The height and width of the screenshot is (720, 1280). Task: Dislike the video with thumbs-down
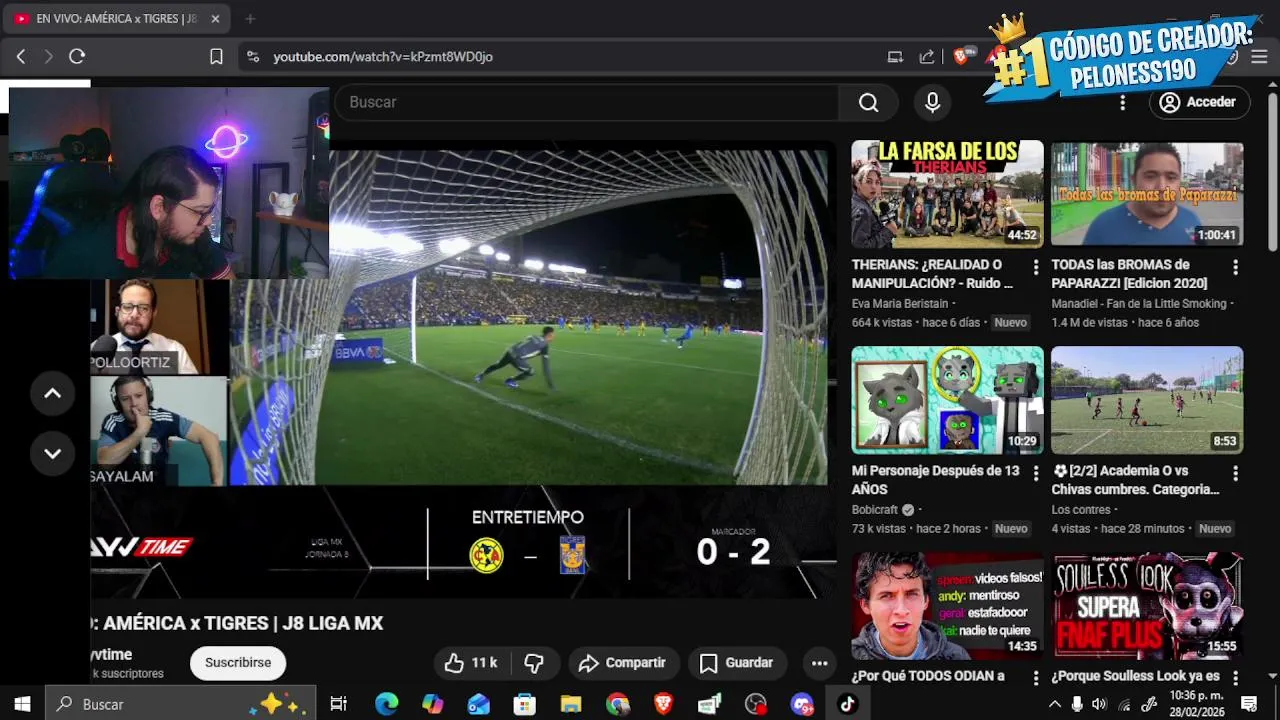pyautogui.click(x=534, y=663)
